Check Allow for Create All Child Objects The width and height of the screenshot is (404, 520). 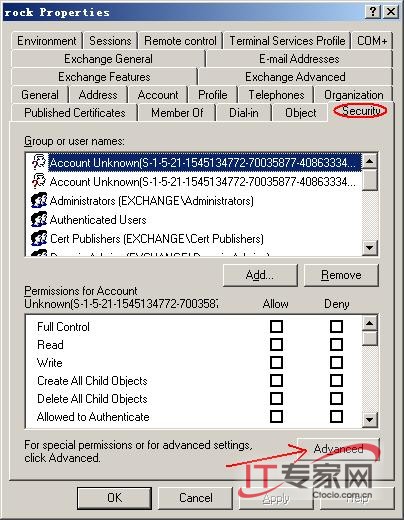(x=276, y=380)
